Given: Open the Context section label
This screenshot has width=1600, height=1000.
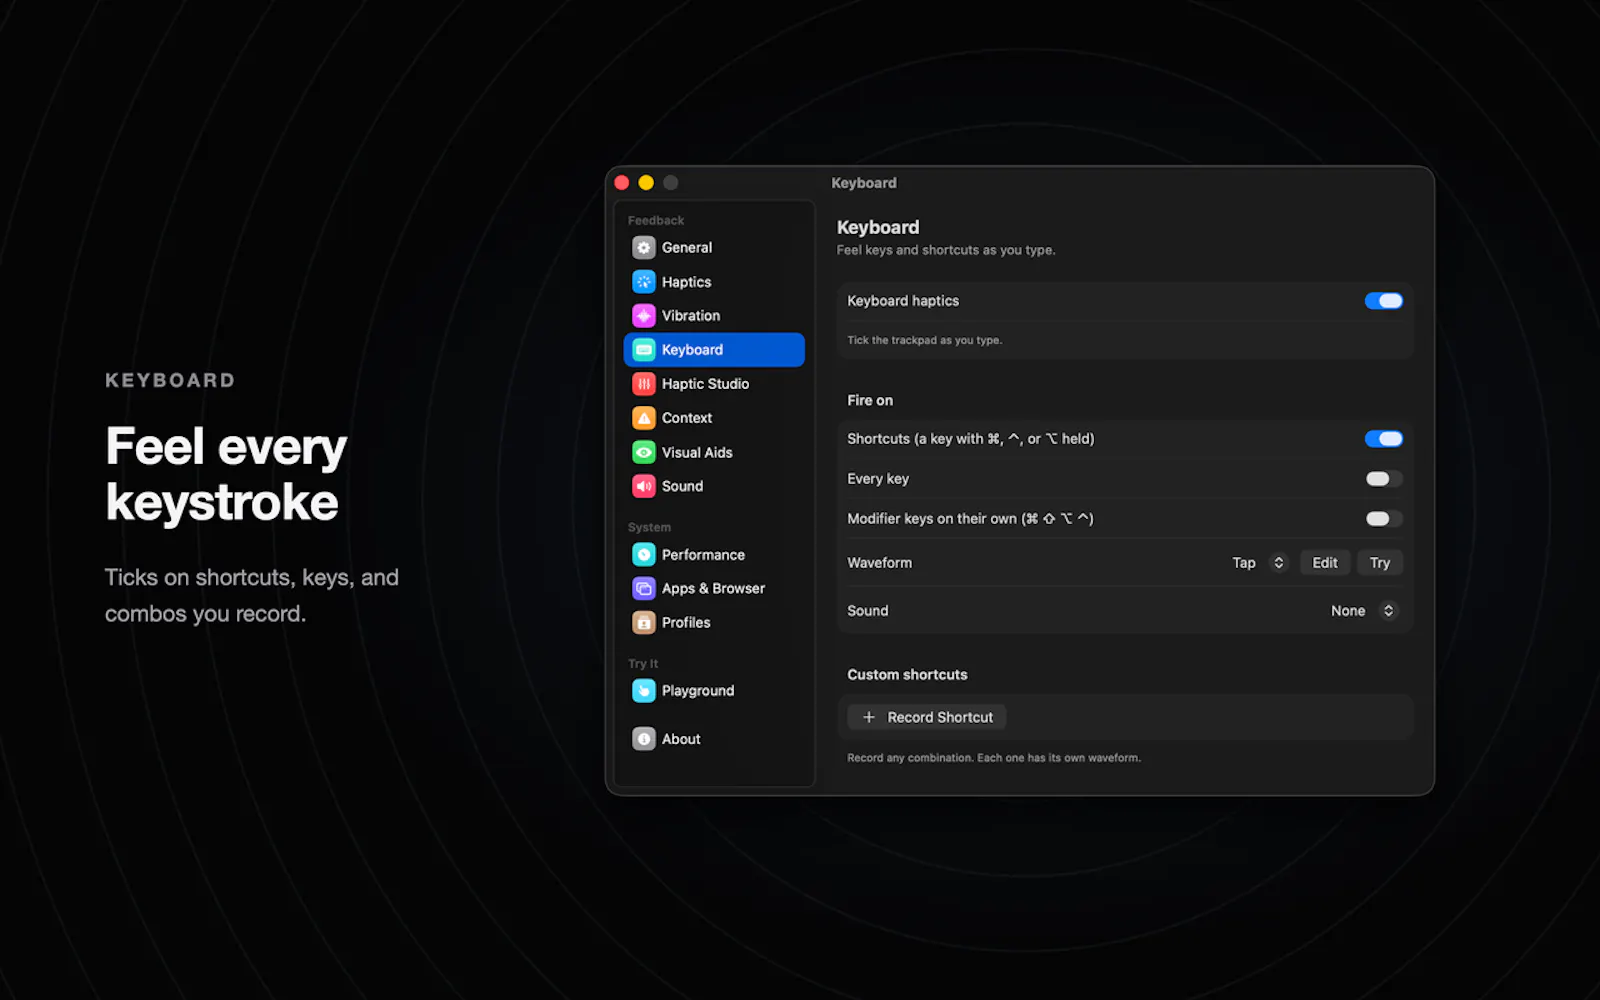Looking at the screenshot, I should coord(687,418).
